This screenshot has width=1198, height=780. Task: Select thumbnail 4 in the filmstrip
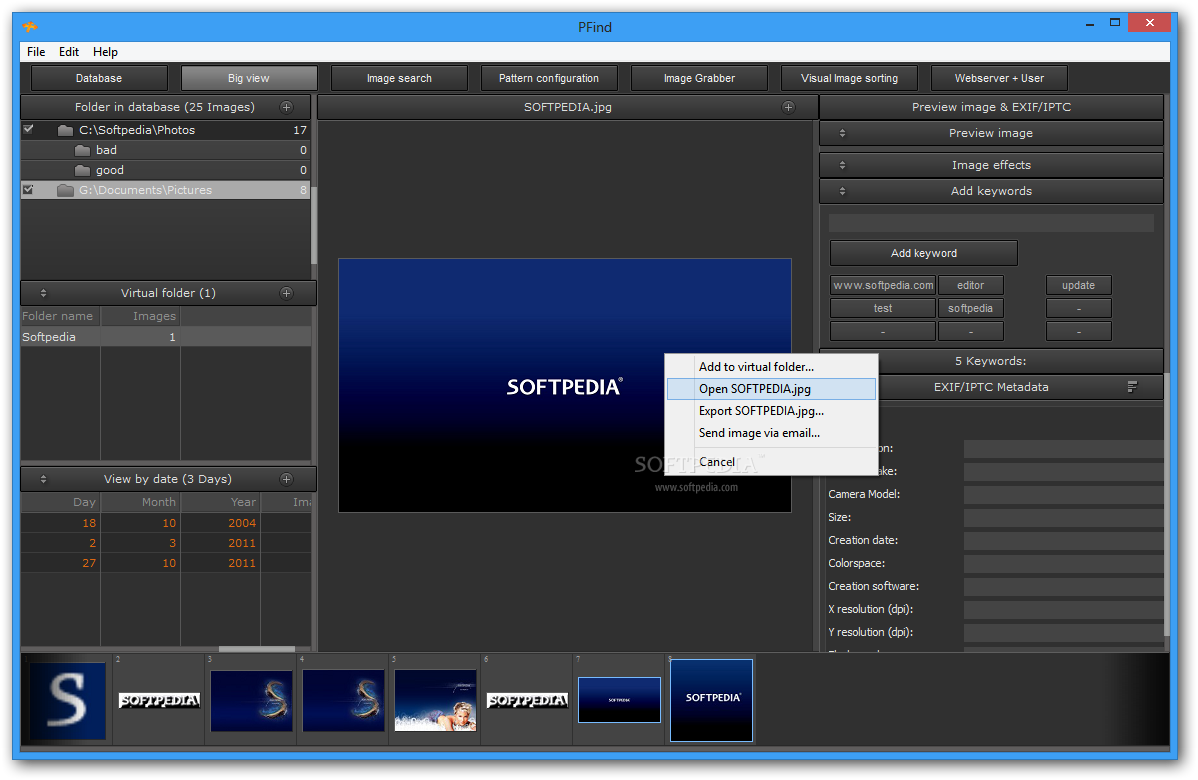point(343,701)
